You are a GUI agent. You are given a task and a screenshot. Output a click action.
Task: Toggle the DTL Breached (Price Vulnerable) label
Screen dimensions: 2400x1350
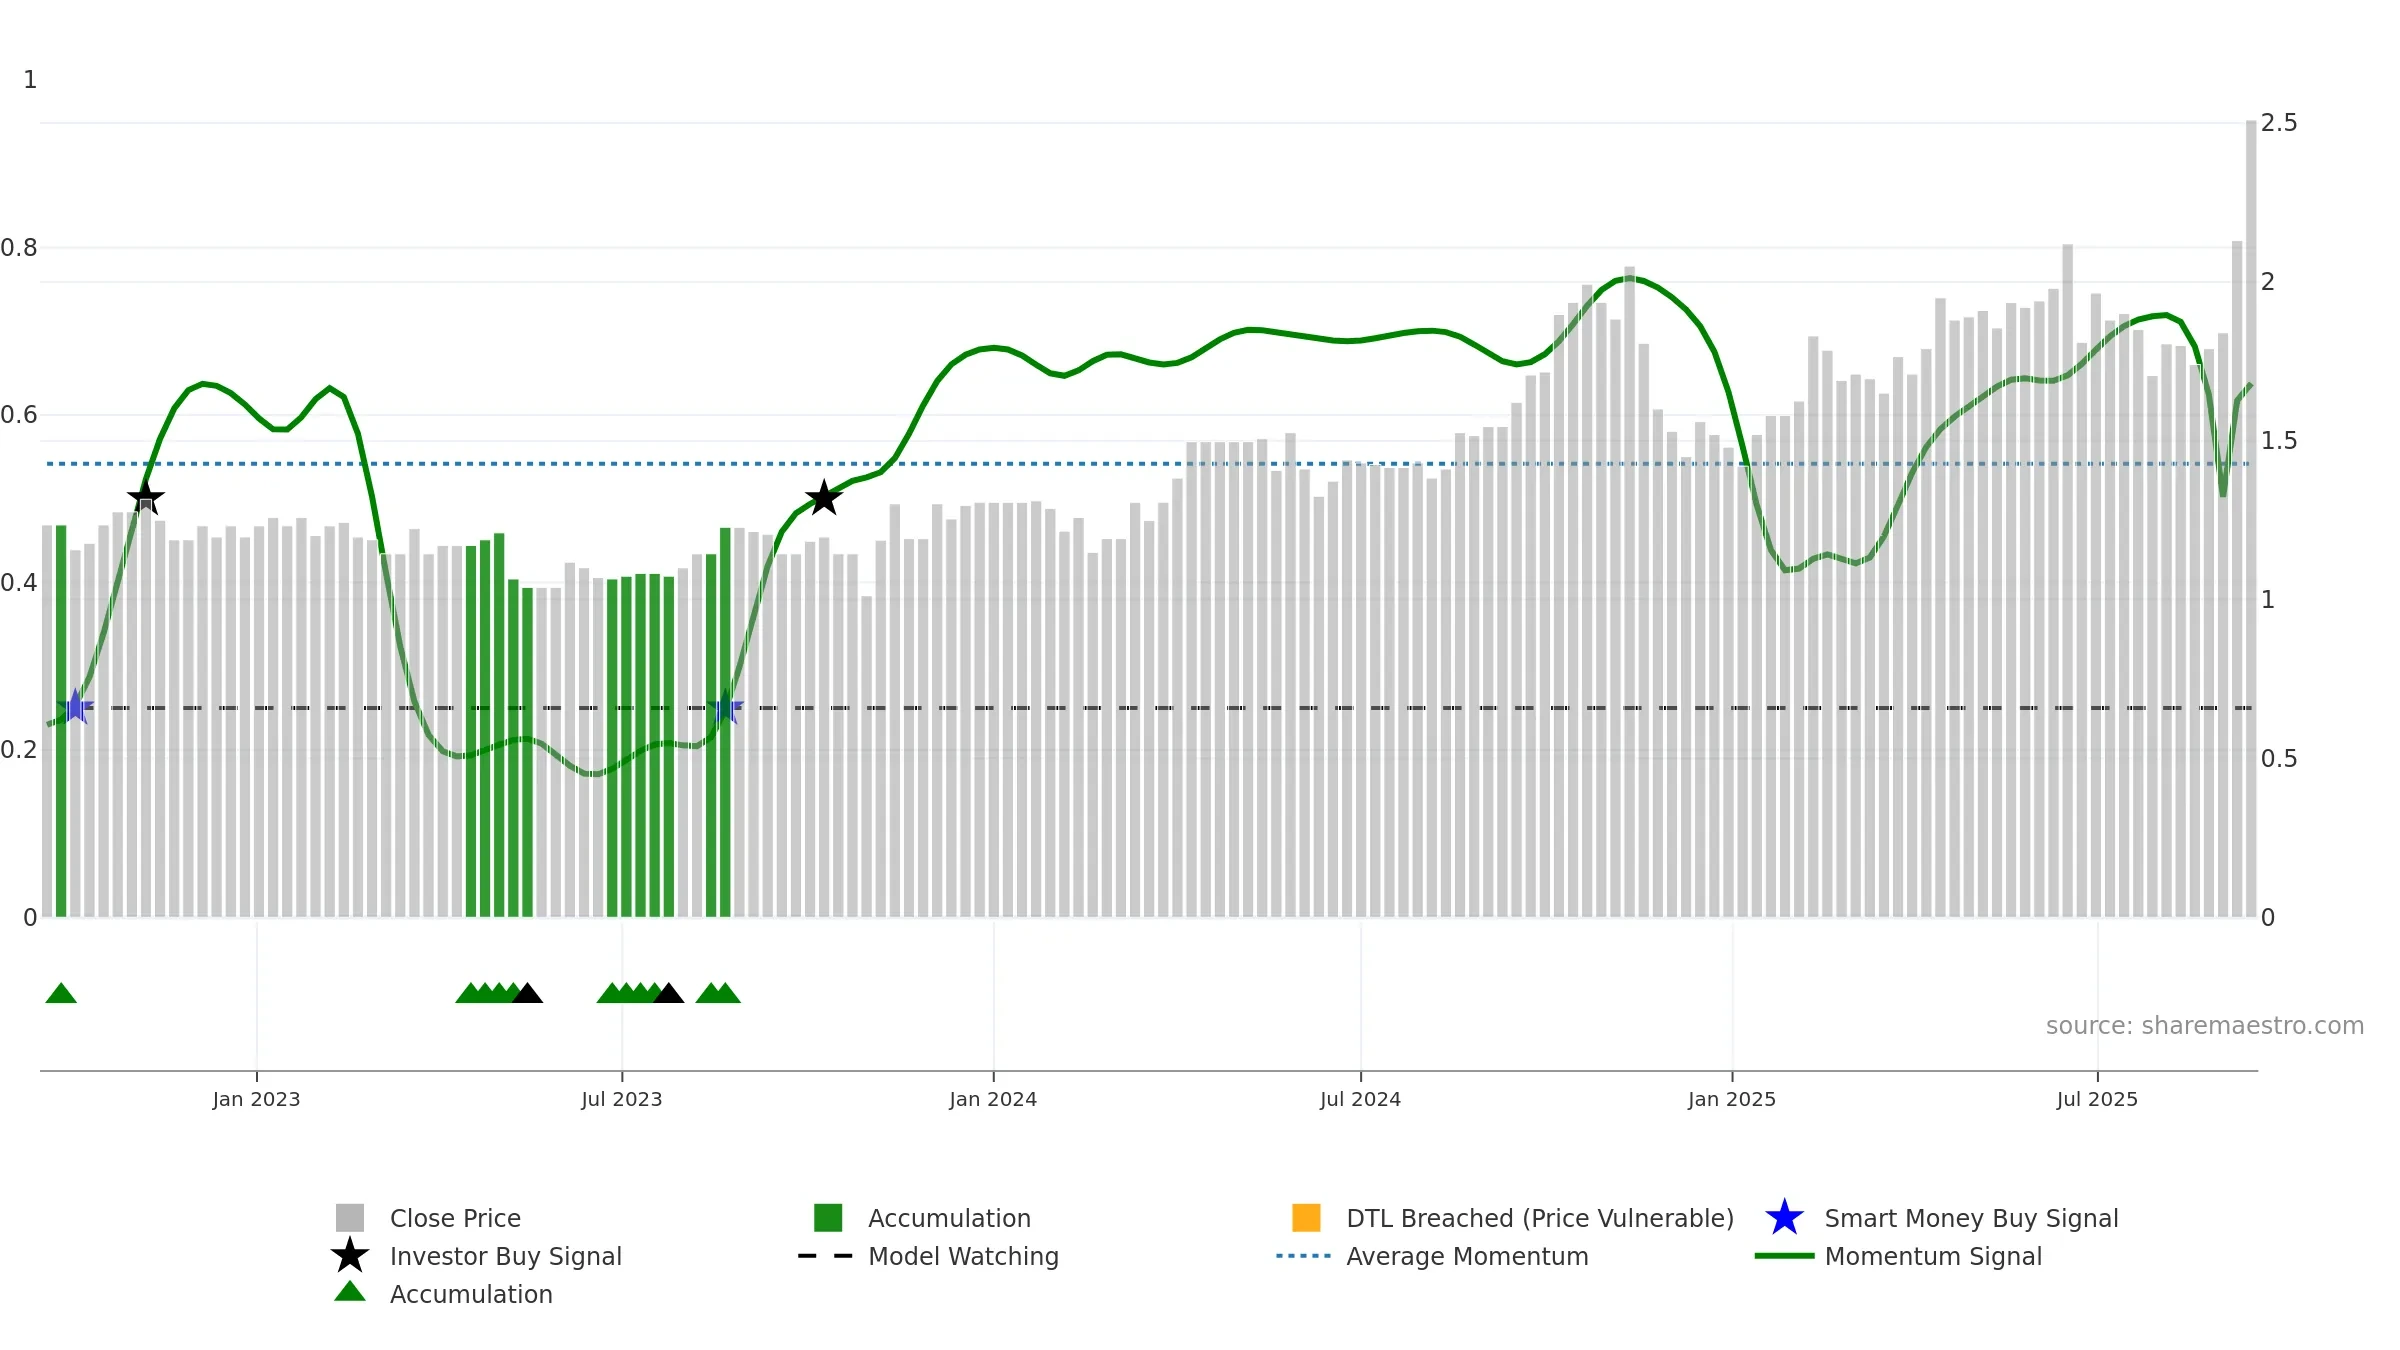1540,1218
